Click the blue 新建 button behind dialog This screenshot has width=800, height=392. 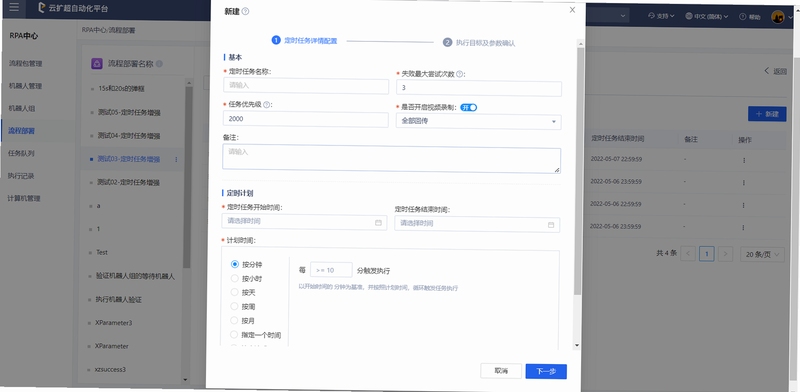point(767,114)
